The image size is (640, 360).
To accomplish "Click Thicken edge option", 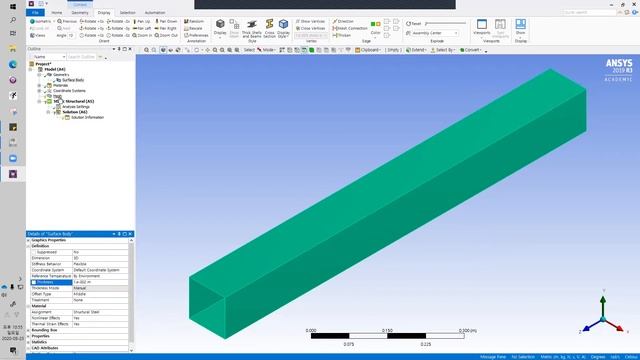I will (342, 35).
